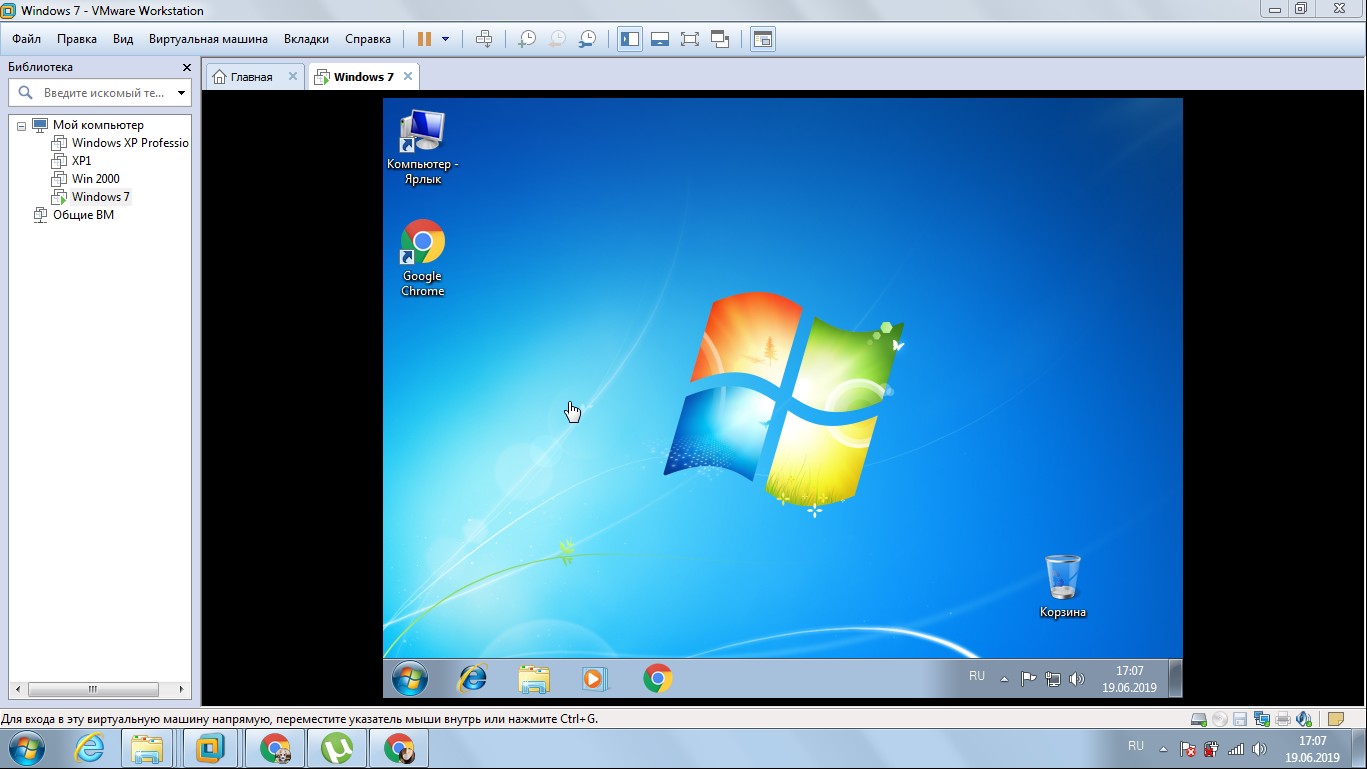The image size is (1367, 769).
Task: Close the Библиотека panel
Action: coord(186,67)
